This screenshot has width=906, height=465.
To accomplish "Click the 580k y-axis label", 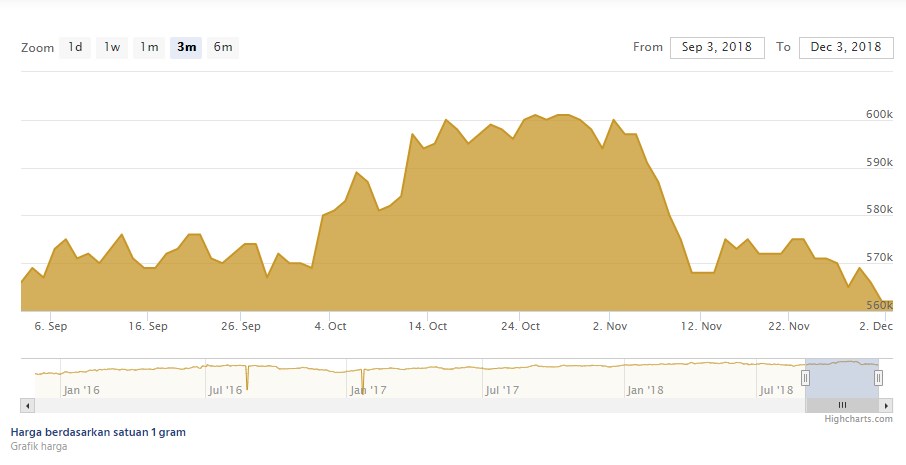I will [x=879, y=209].
